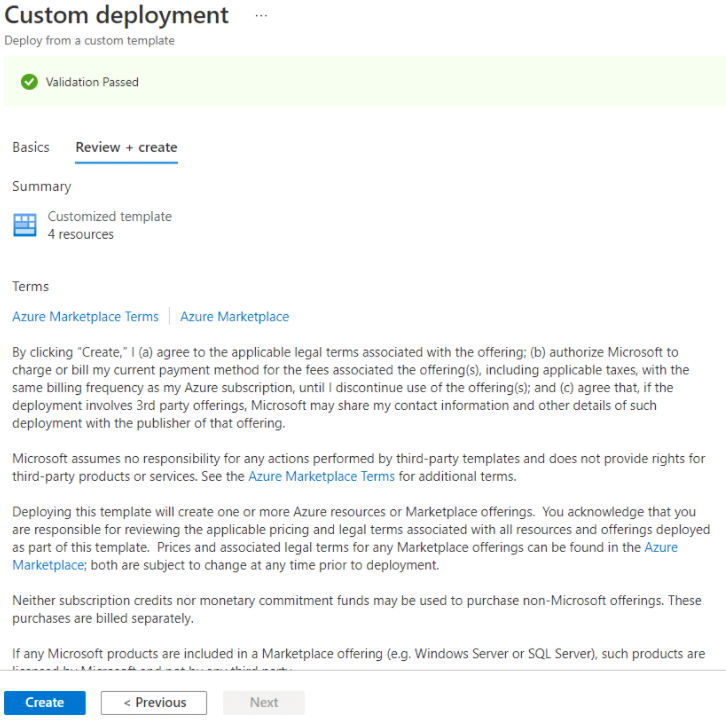
Task: Switch to the Basics tab
Action: (31, 147)
